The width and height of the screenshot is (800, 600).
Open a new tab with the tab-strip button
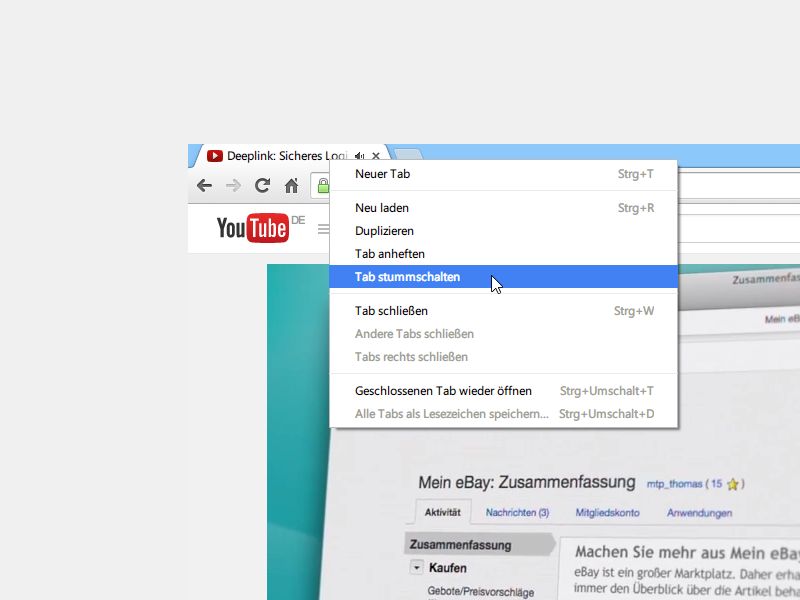coord(408,154)
